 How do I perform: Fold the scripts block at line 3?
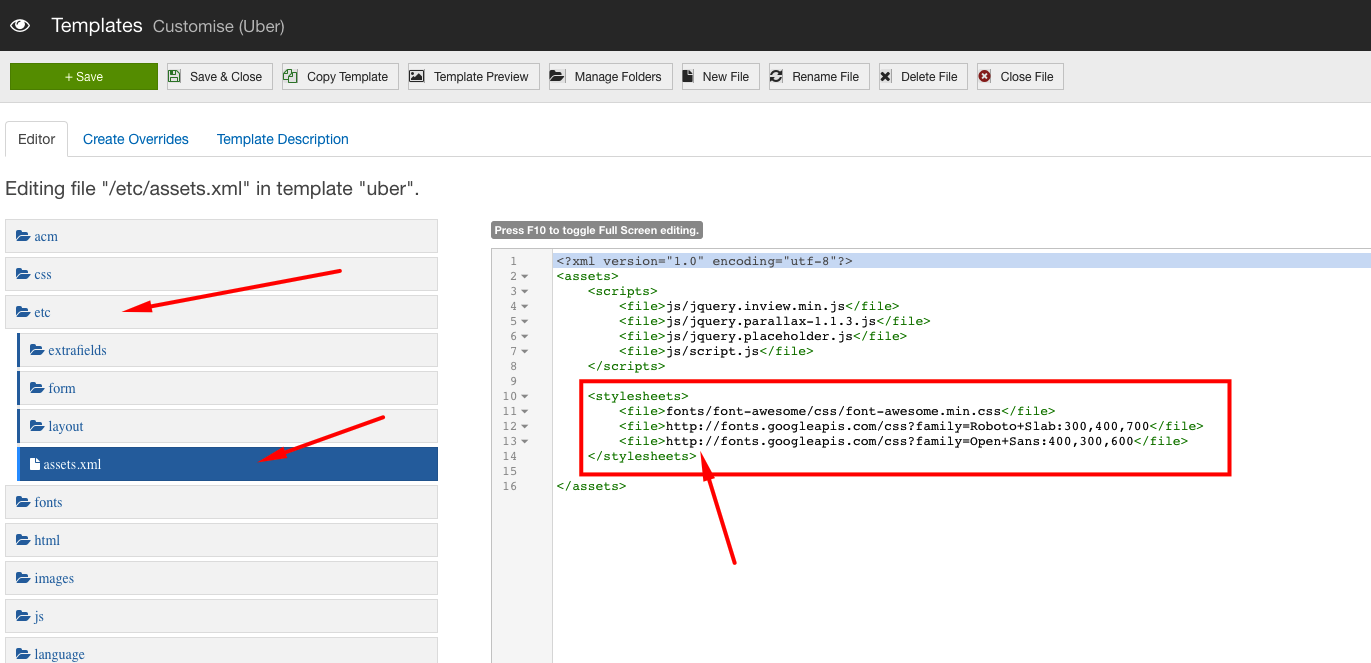click(x=525, y=291)
